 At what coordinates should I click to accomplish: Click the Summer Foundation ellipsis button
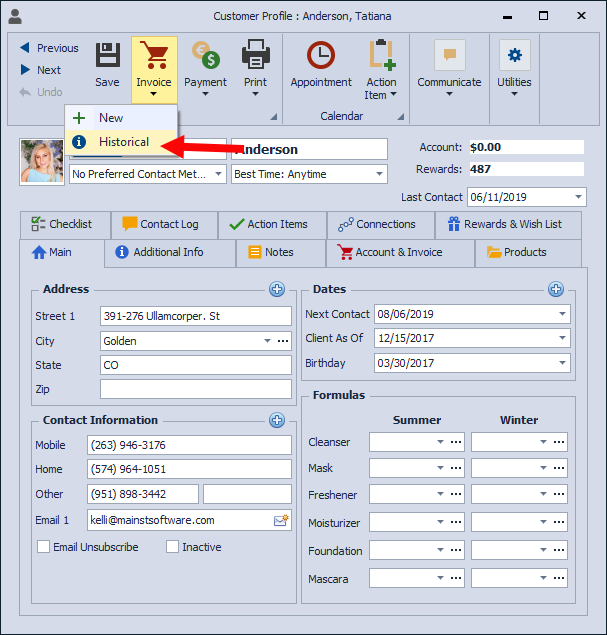point(456,550)
